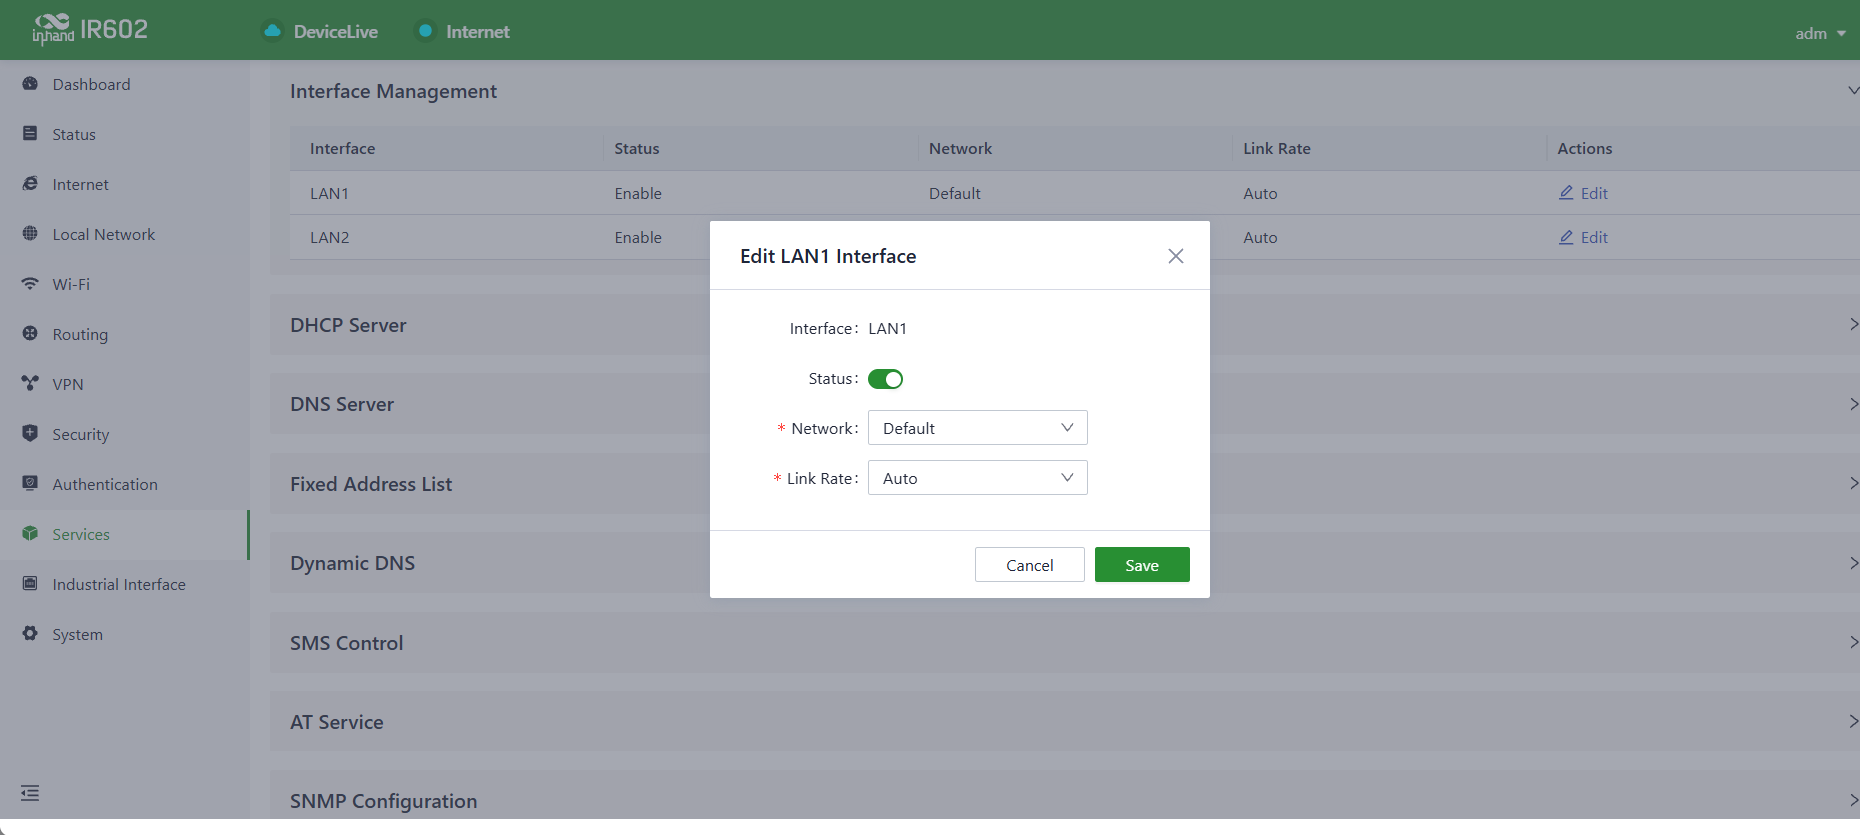Click the Services cube icon
Image resolution: width=1860 pixels, height=835 pixels.
pyautogui.click(x=30, y=533)
